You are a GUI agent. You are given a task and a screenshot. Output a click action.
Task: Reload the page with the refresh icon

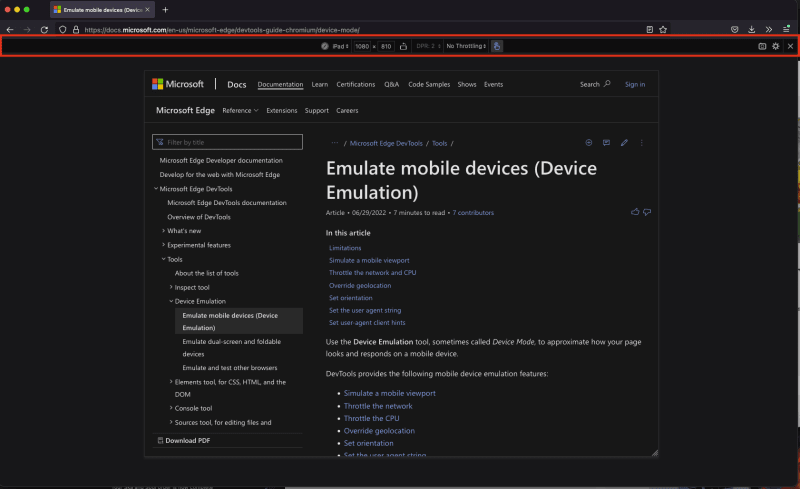click(x=44, y=30)
